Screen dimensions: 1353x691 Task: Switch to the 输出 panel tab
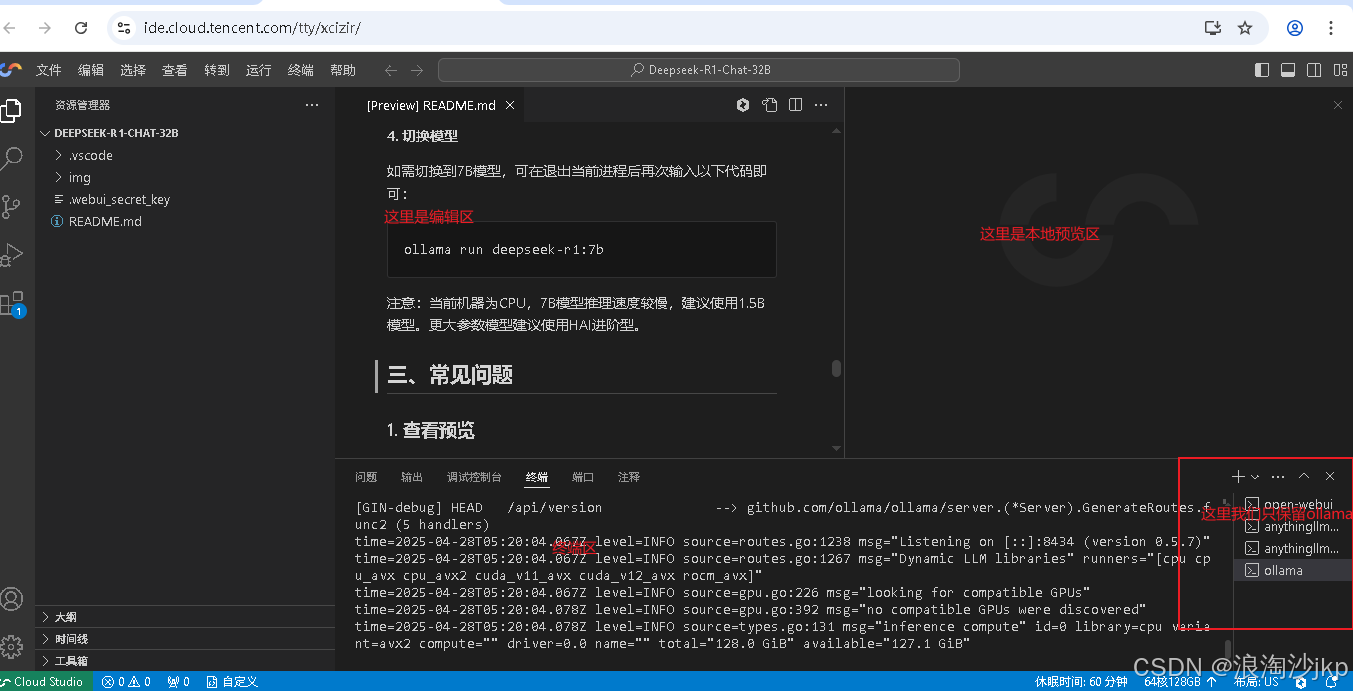click(412, 477)
